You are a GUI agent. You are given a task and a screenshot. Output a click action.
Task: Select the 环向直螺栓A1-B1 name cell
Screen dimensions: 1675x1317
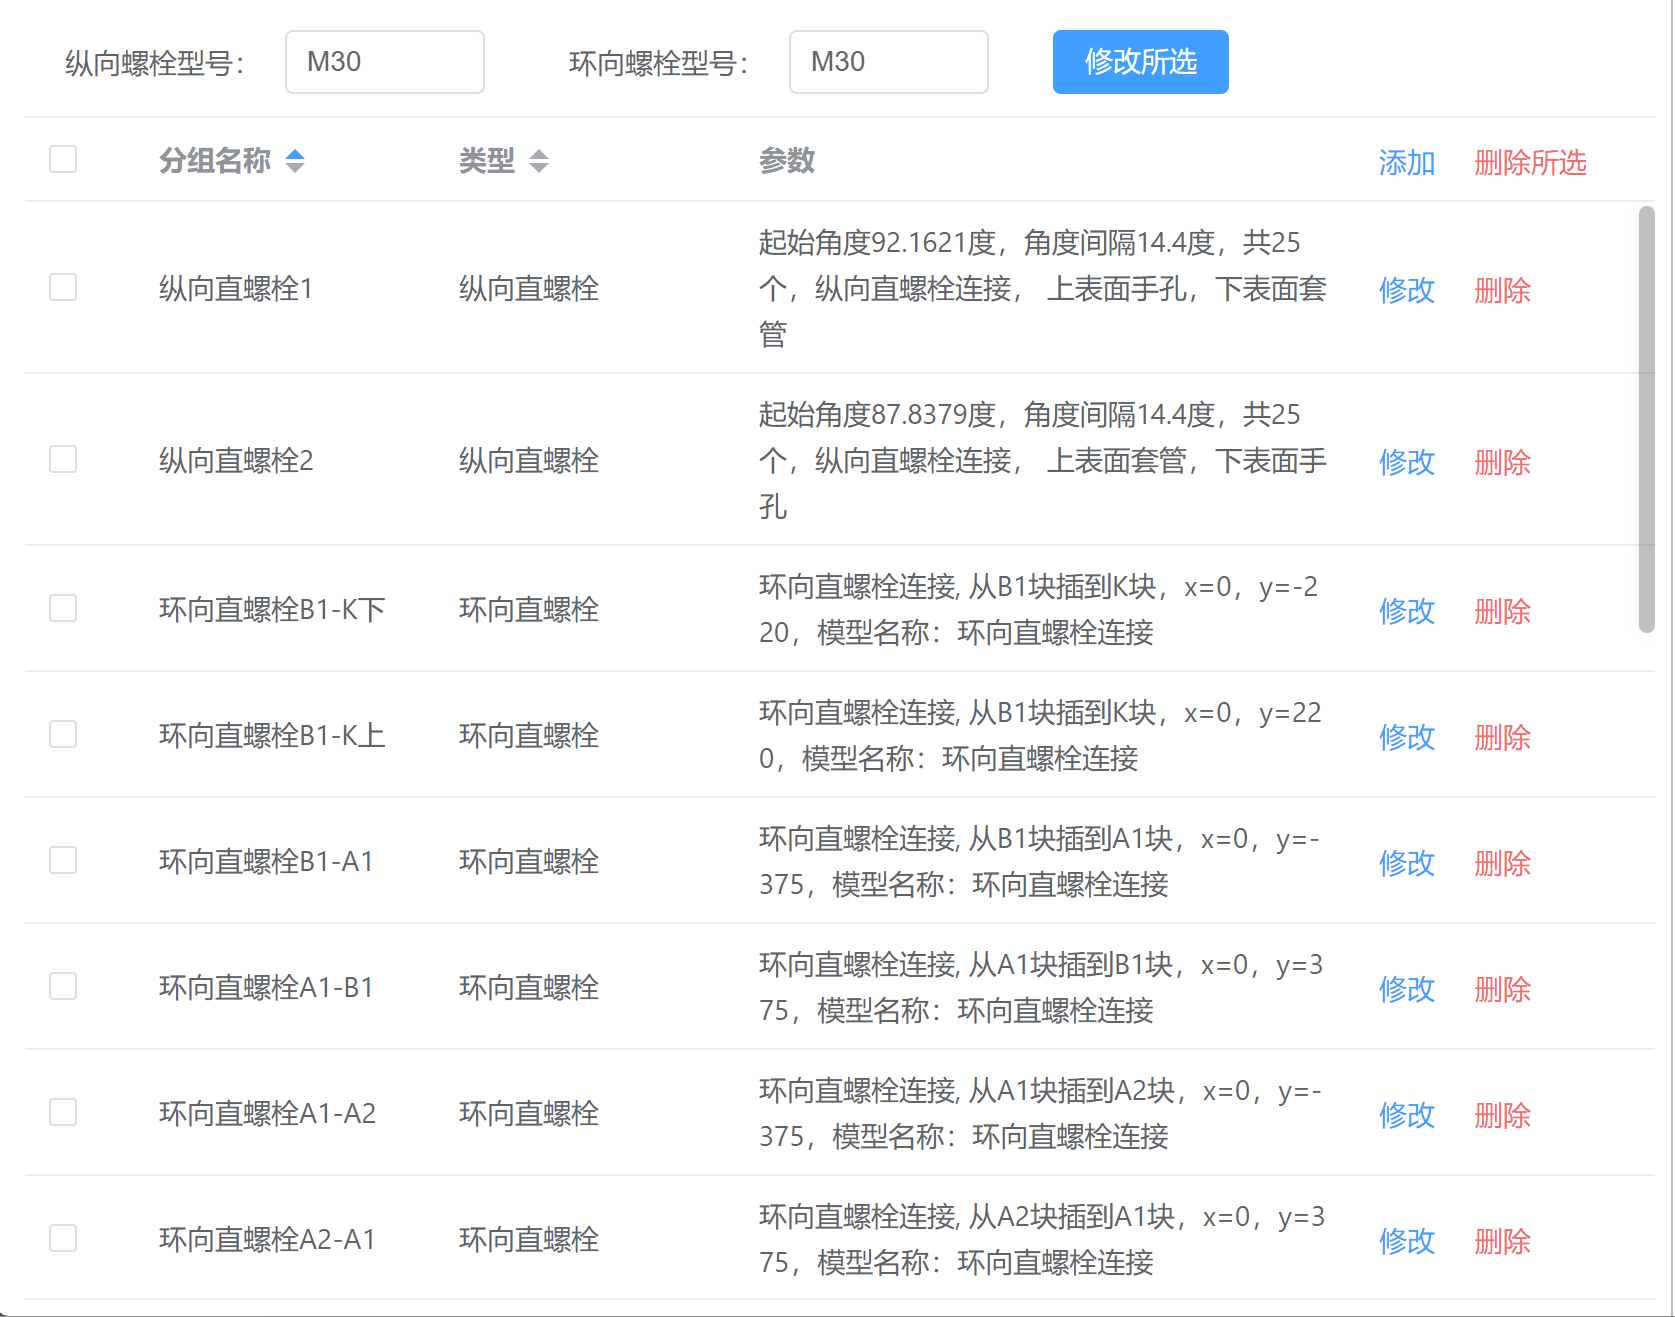(267, 988)
